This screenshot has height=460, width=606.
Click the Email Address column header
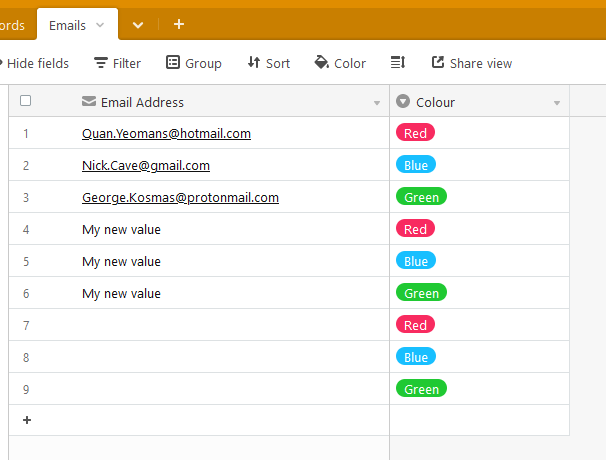pyautogui.click(x=199, y=101)
